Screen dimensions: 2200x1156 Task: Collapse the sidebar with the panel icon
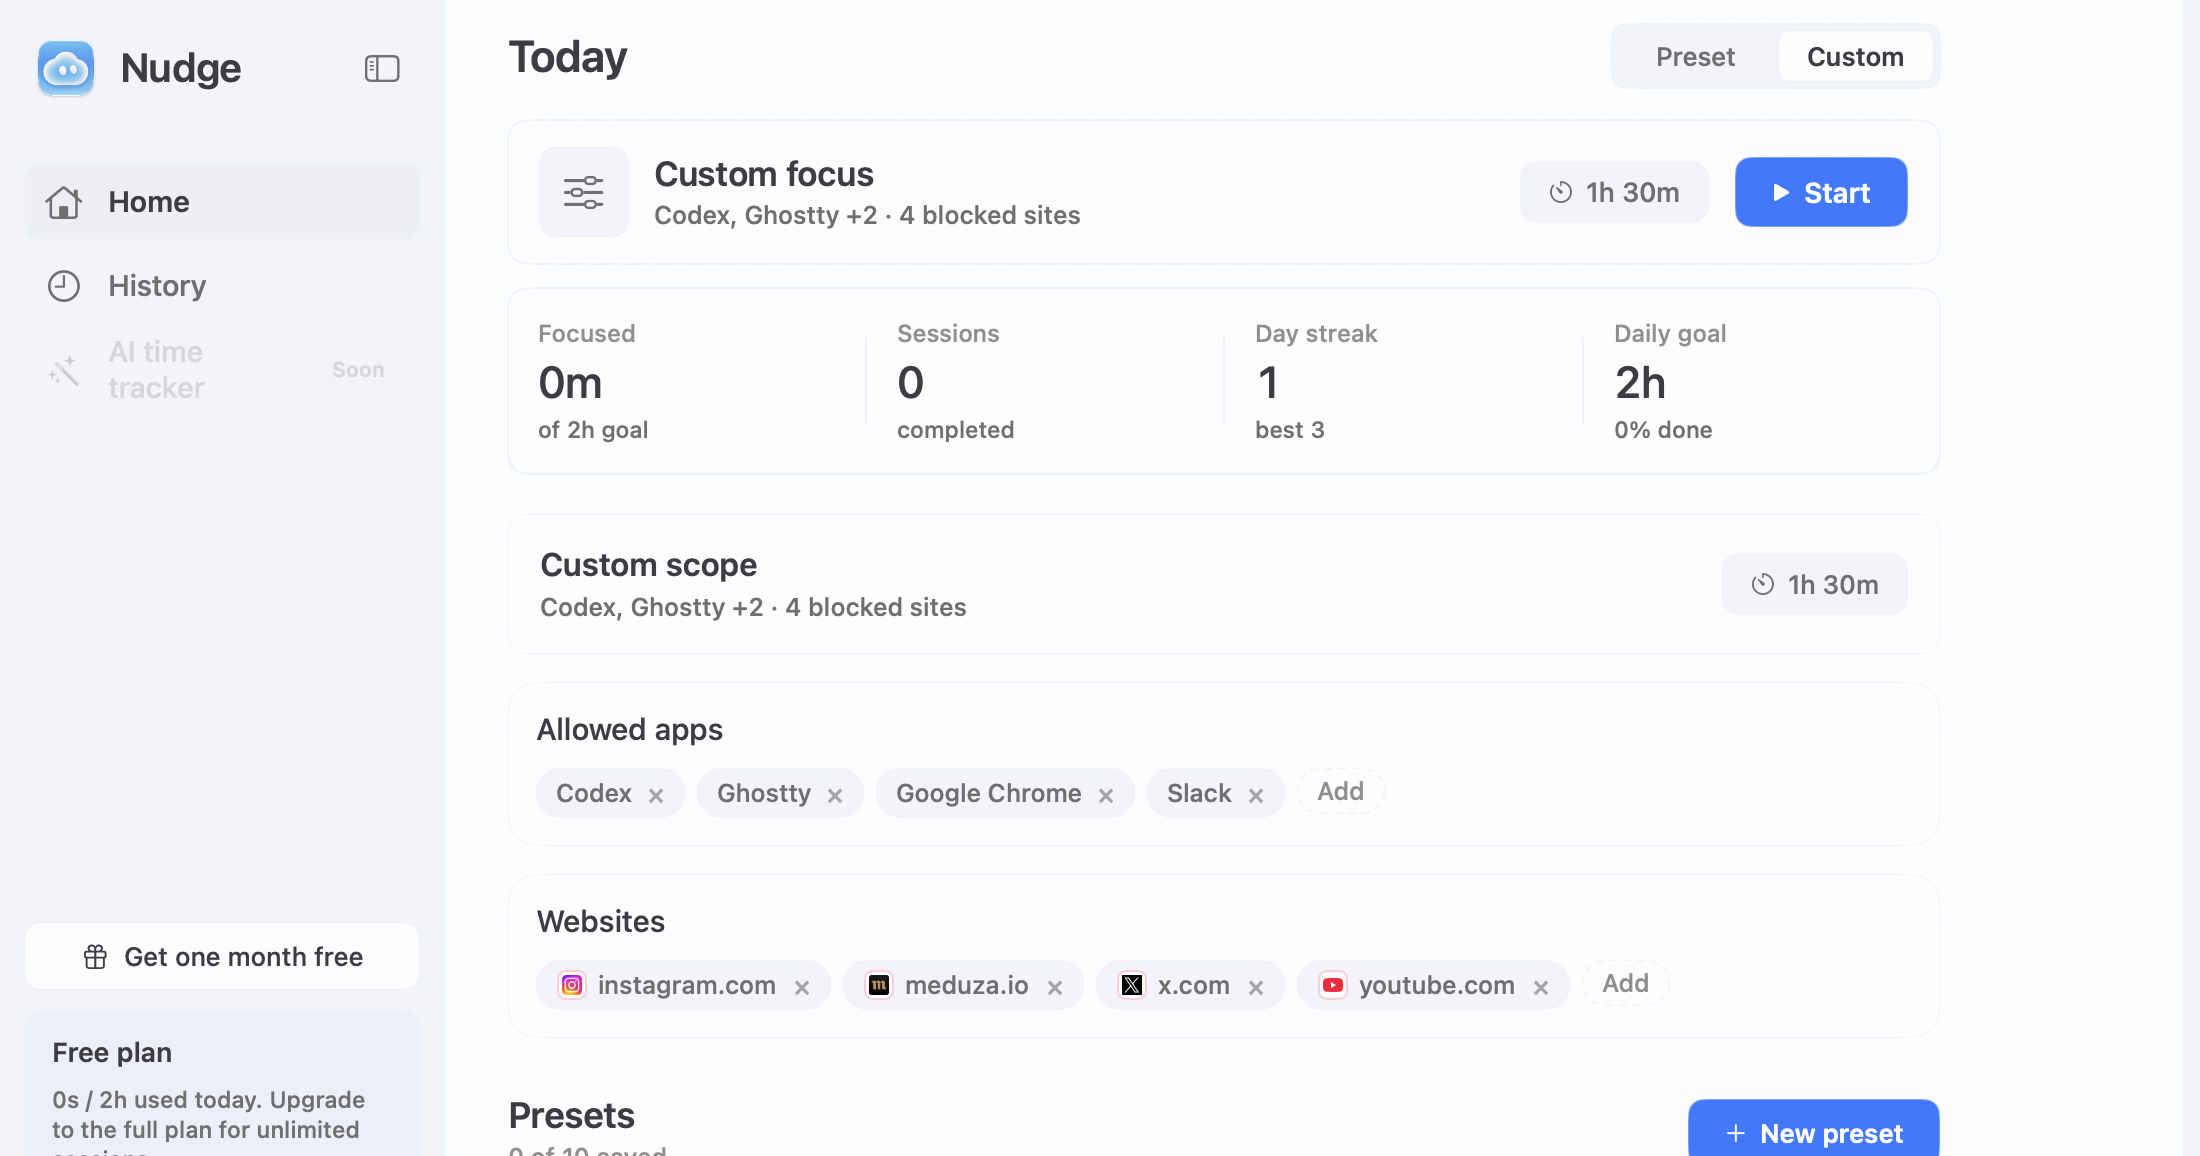coord(382,68)
